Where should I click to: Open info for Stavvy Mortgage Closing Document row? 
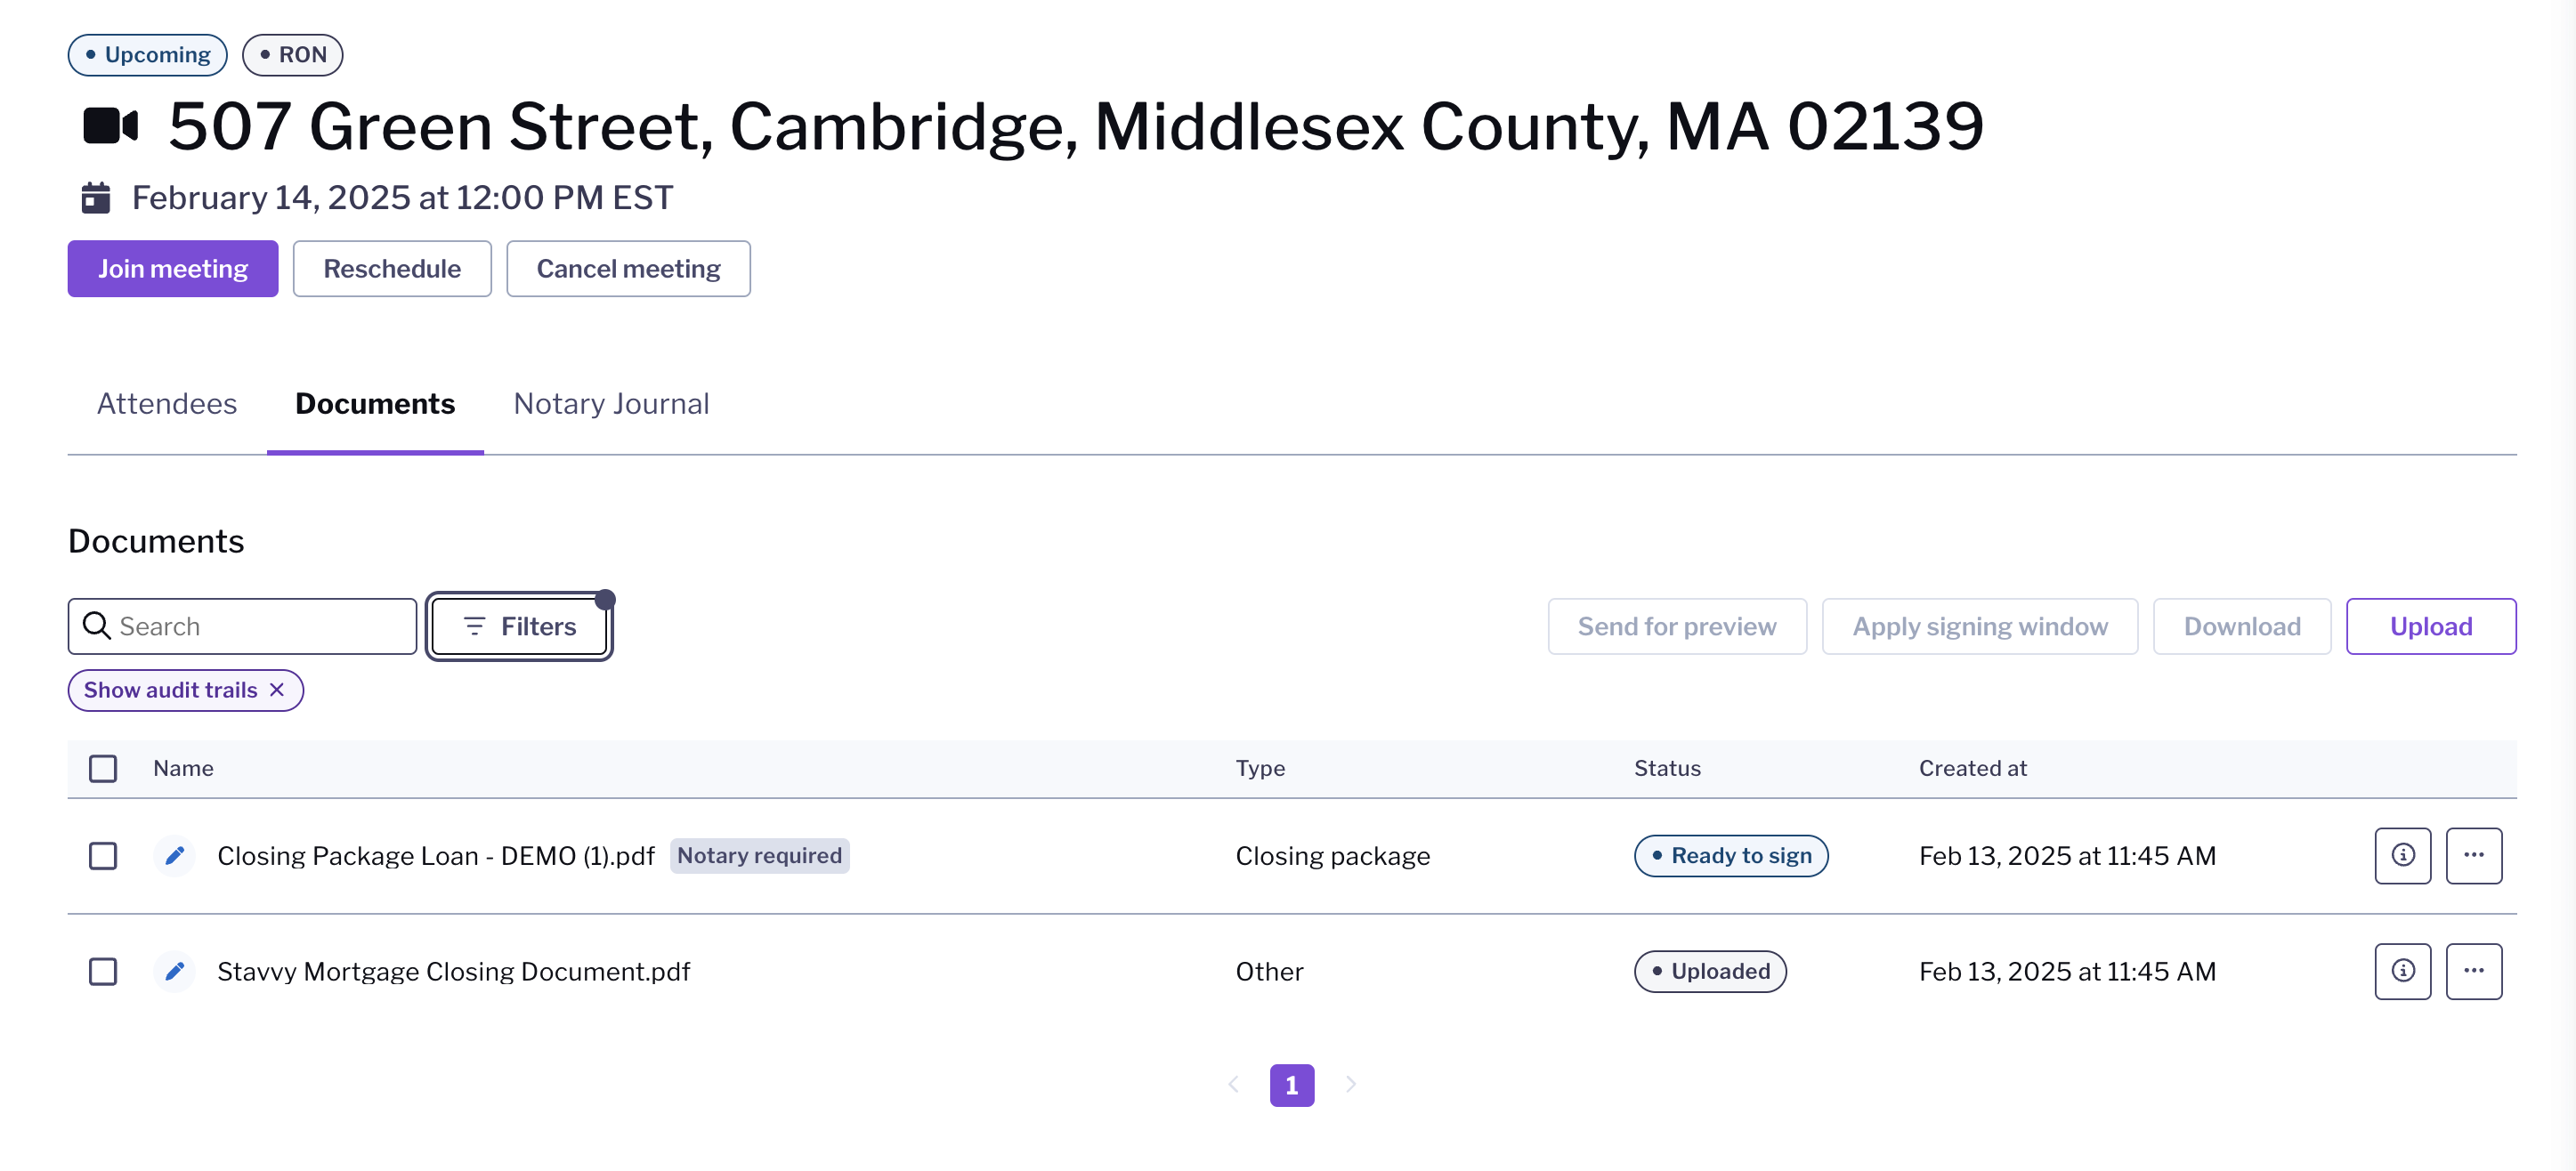click(2402, 971)
